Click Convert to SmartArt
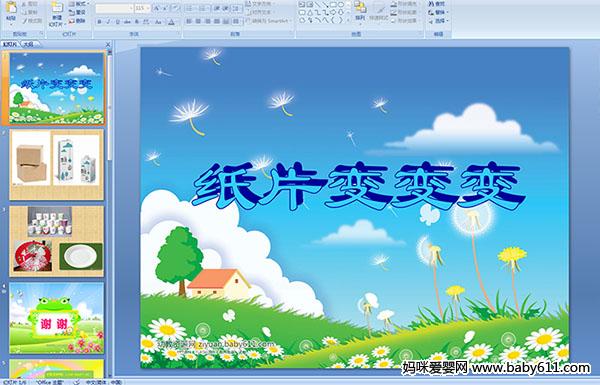This screenshot has height=385, width=600. (269, 21)
